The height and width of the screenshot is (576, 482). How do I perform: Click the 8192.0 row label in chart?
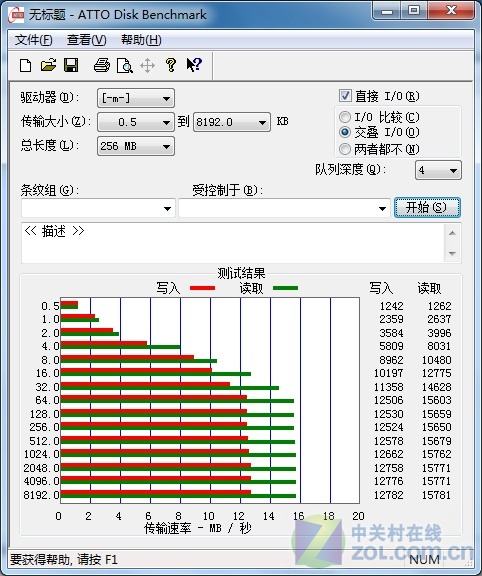(41, 495)
